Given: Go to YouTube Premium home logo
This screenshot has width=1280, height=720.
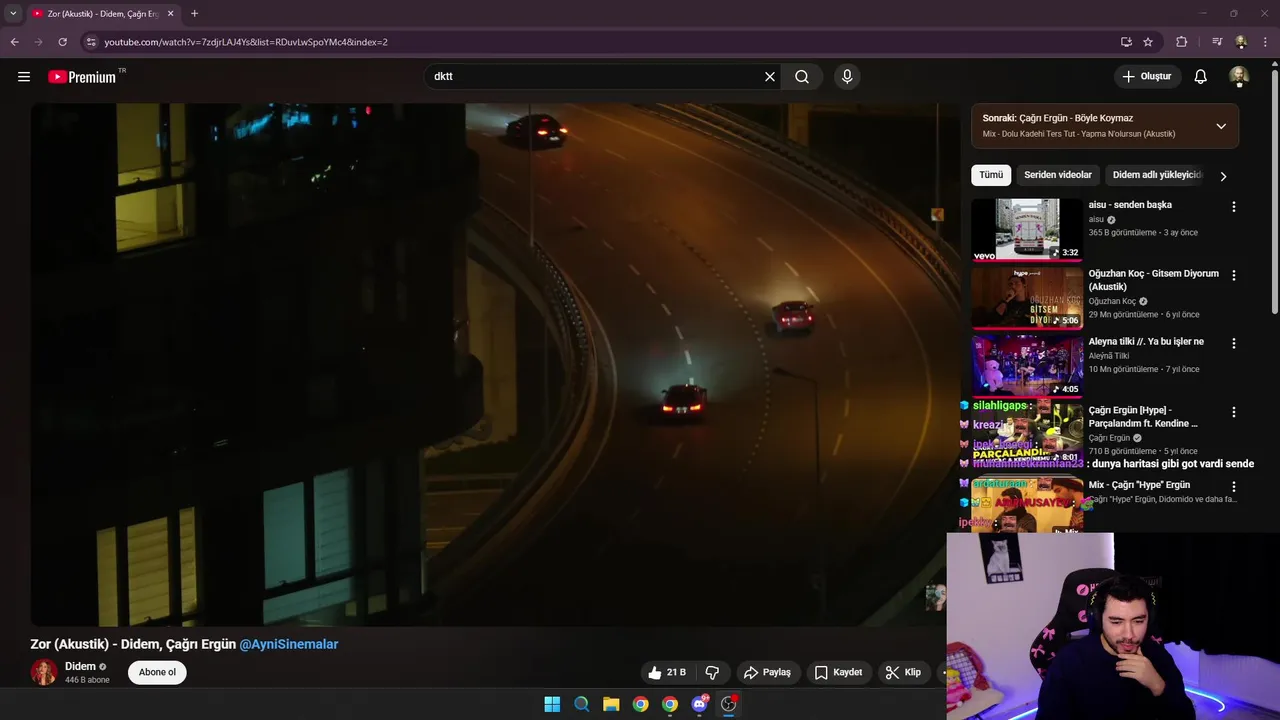Looking at the screenshot, I should tap(82, 77).
